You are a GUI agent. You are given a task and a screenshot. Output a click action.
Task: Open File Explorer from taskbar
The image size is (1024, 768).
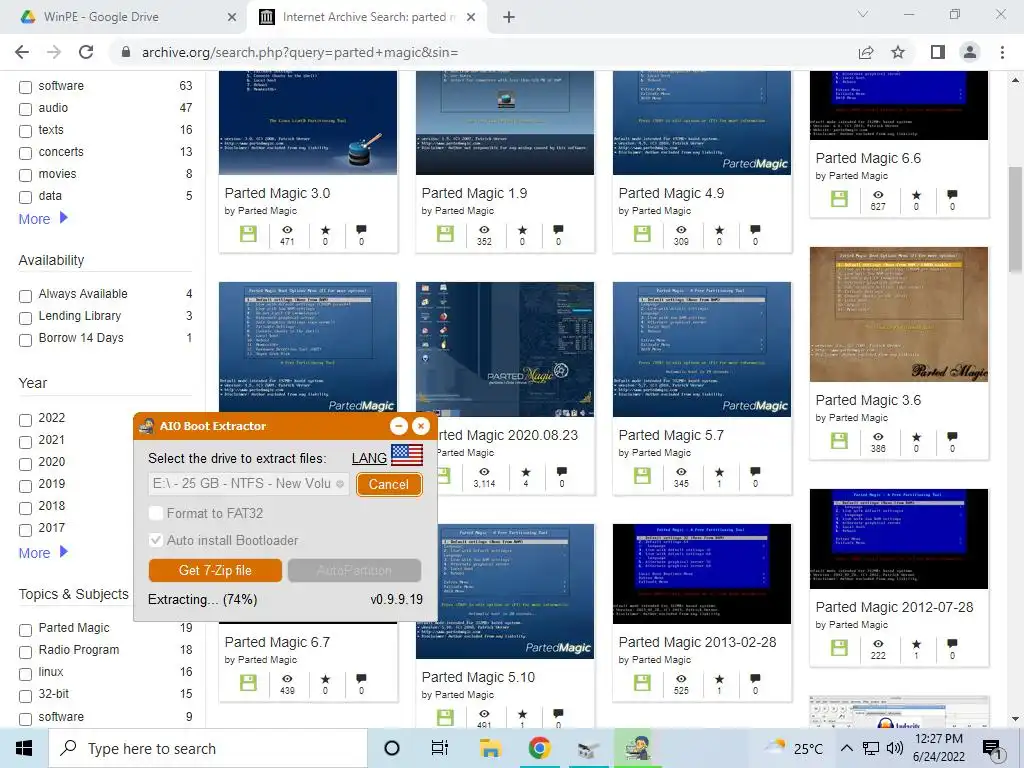490,748
